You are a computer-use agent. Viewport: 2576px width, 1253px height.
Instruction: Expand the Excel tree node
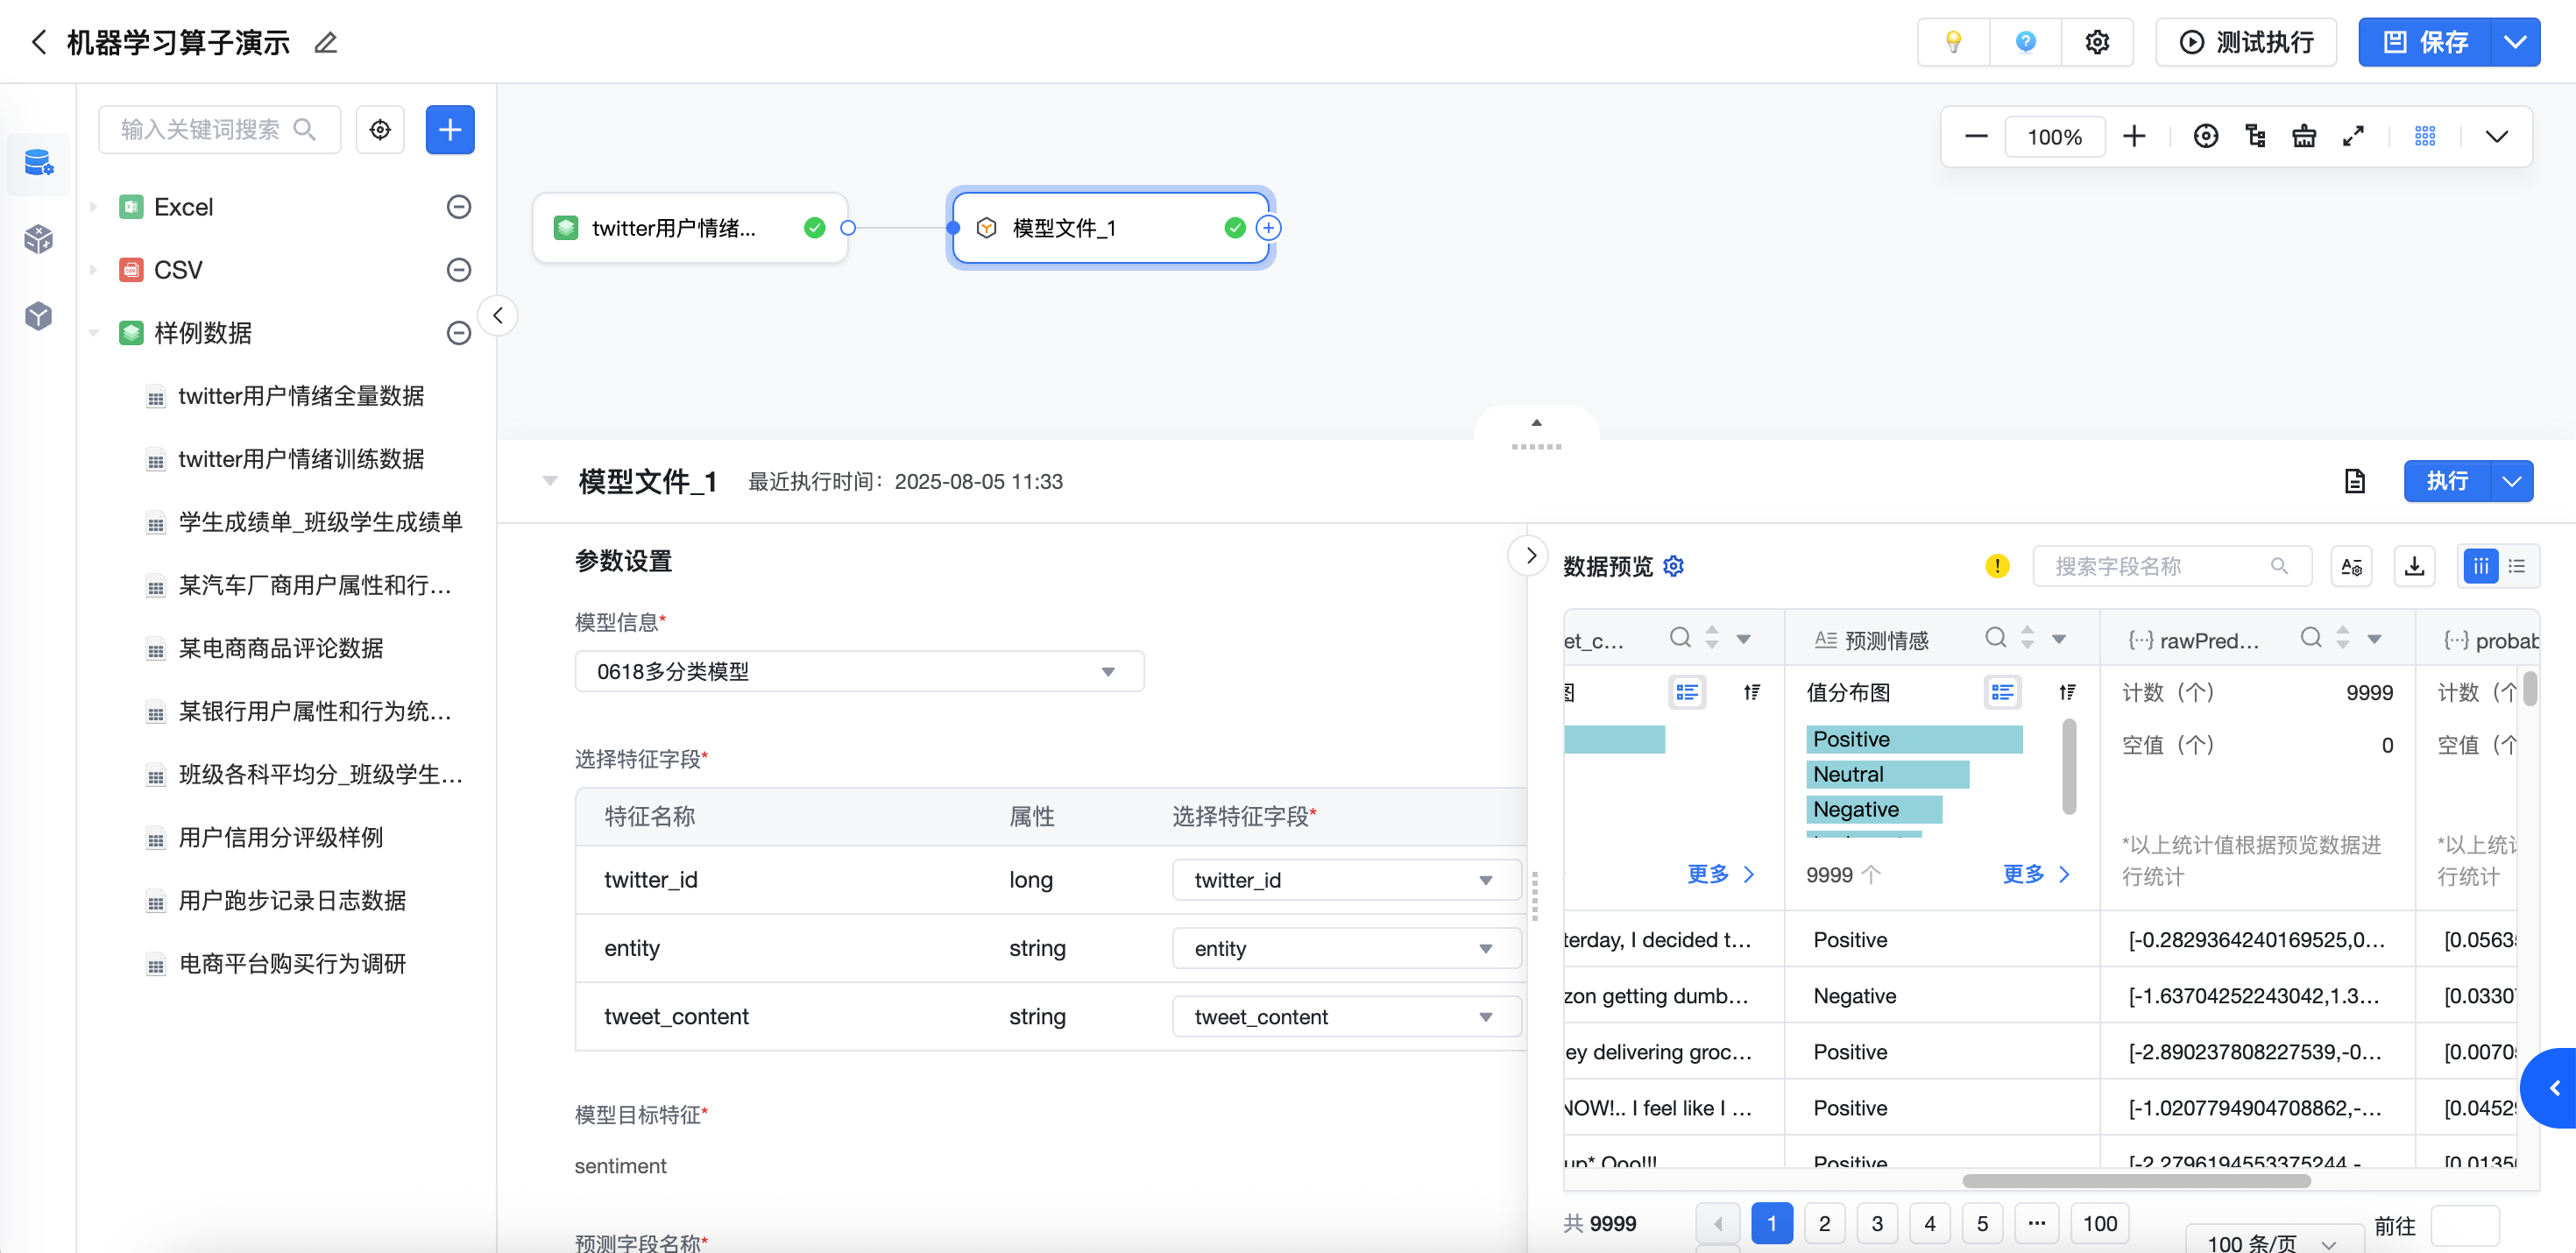[x=94, y=207]
